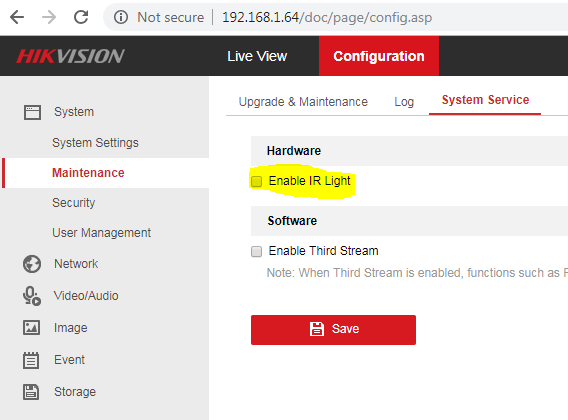Click the Network globe icon
The width and height of the screenshot is (568, 420).
coord(32,264)
